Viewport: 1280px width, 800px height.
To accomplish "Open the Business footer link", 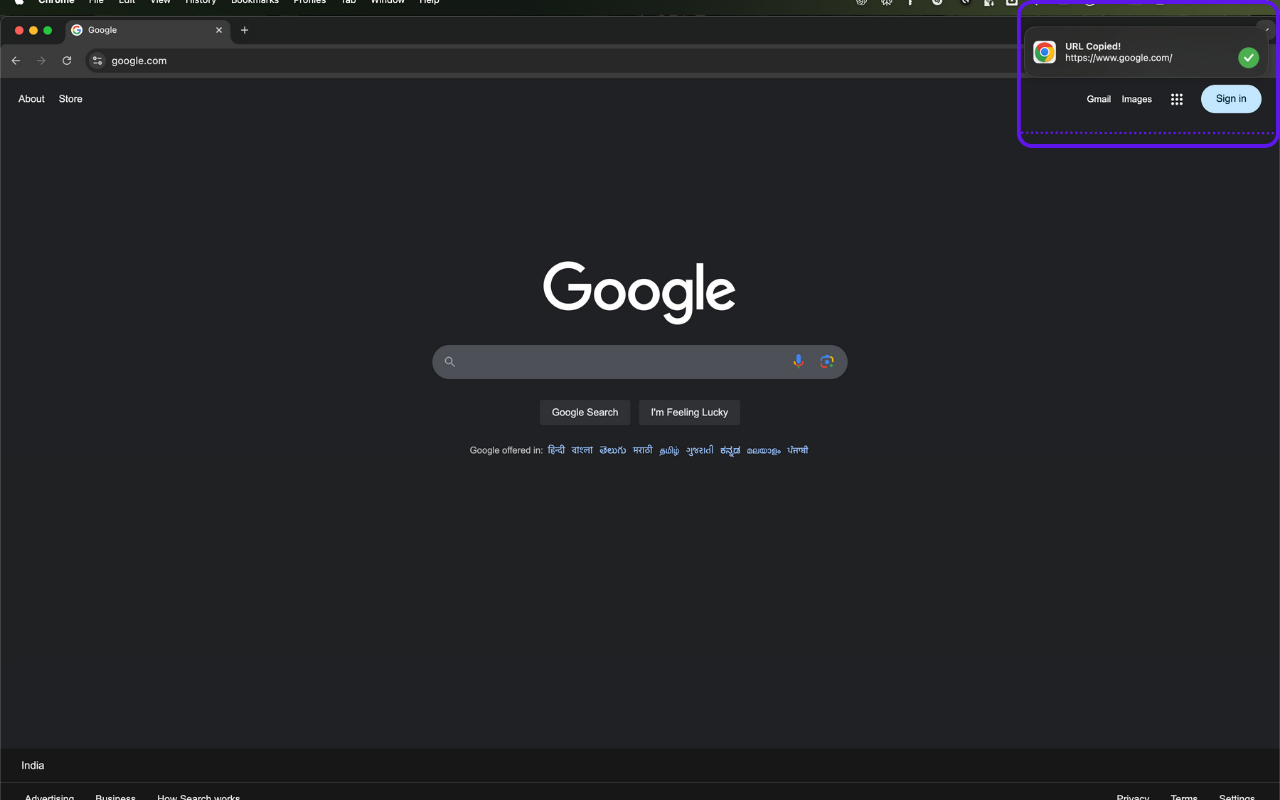I will [116, 797].
